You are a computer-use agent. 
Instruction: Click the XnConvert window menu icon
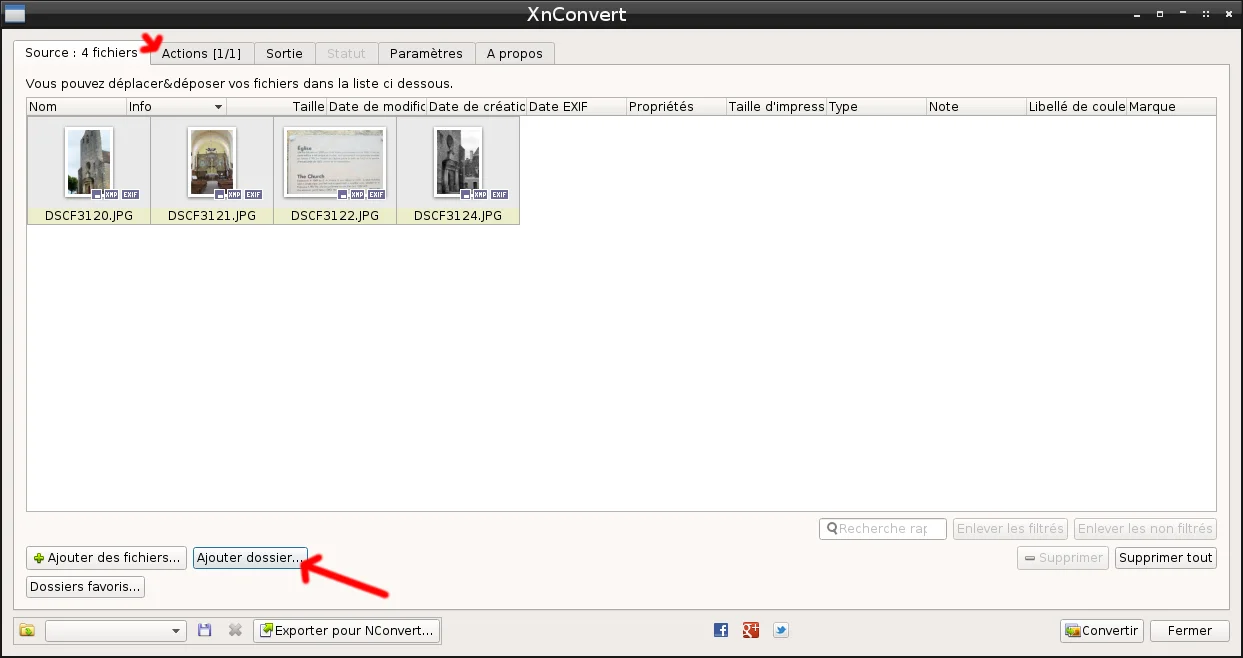point(15,14)
